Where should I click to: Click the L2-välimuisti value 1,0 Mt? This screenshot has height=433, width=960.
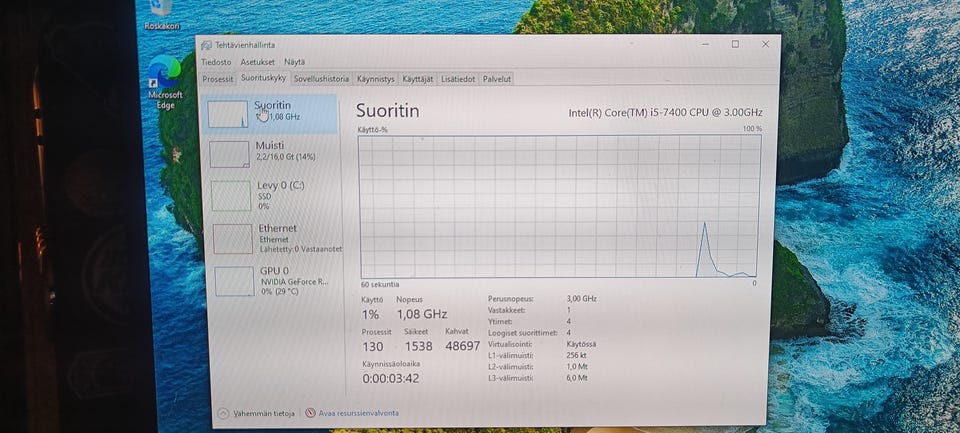(577, 367)
